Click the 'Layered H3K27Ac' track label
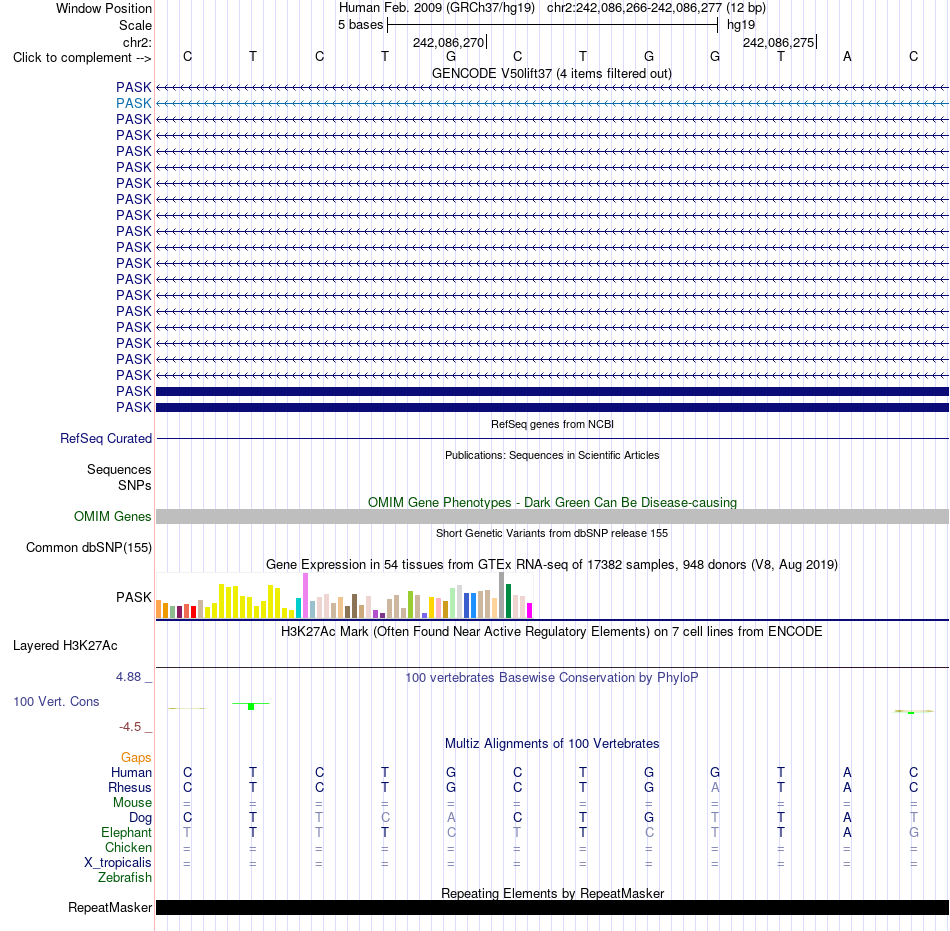 (65, 646)
